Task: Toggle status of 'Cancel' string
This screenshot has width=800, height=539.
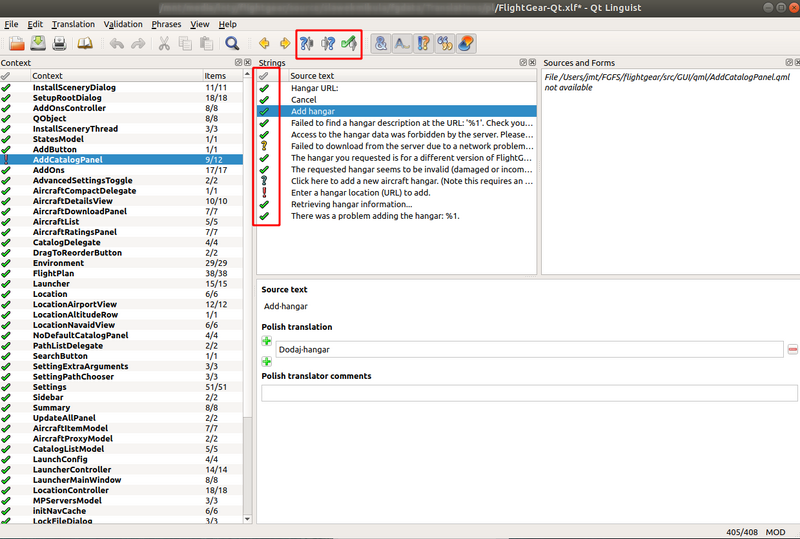Action: (264, 100)
